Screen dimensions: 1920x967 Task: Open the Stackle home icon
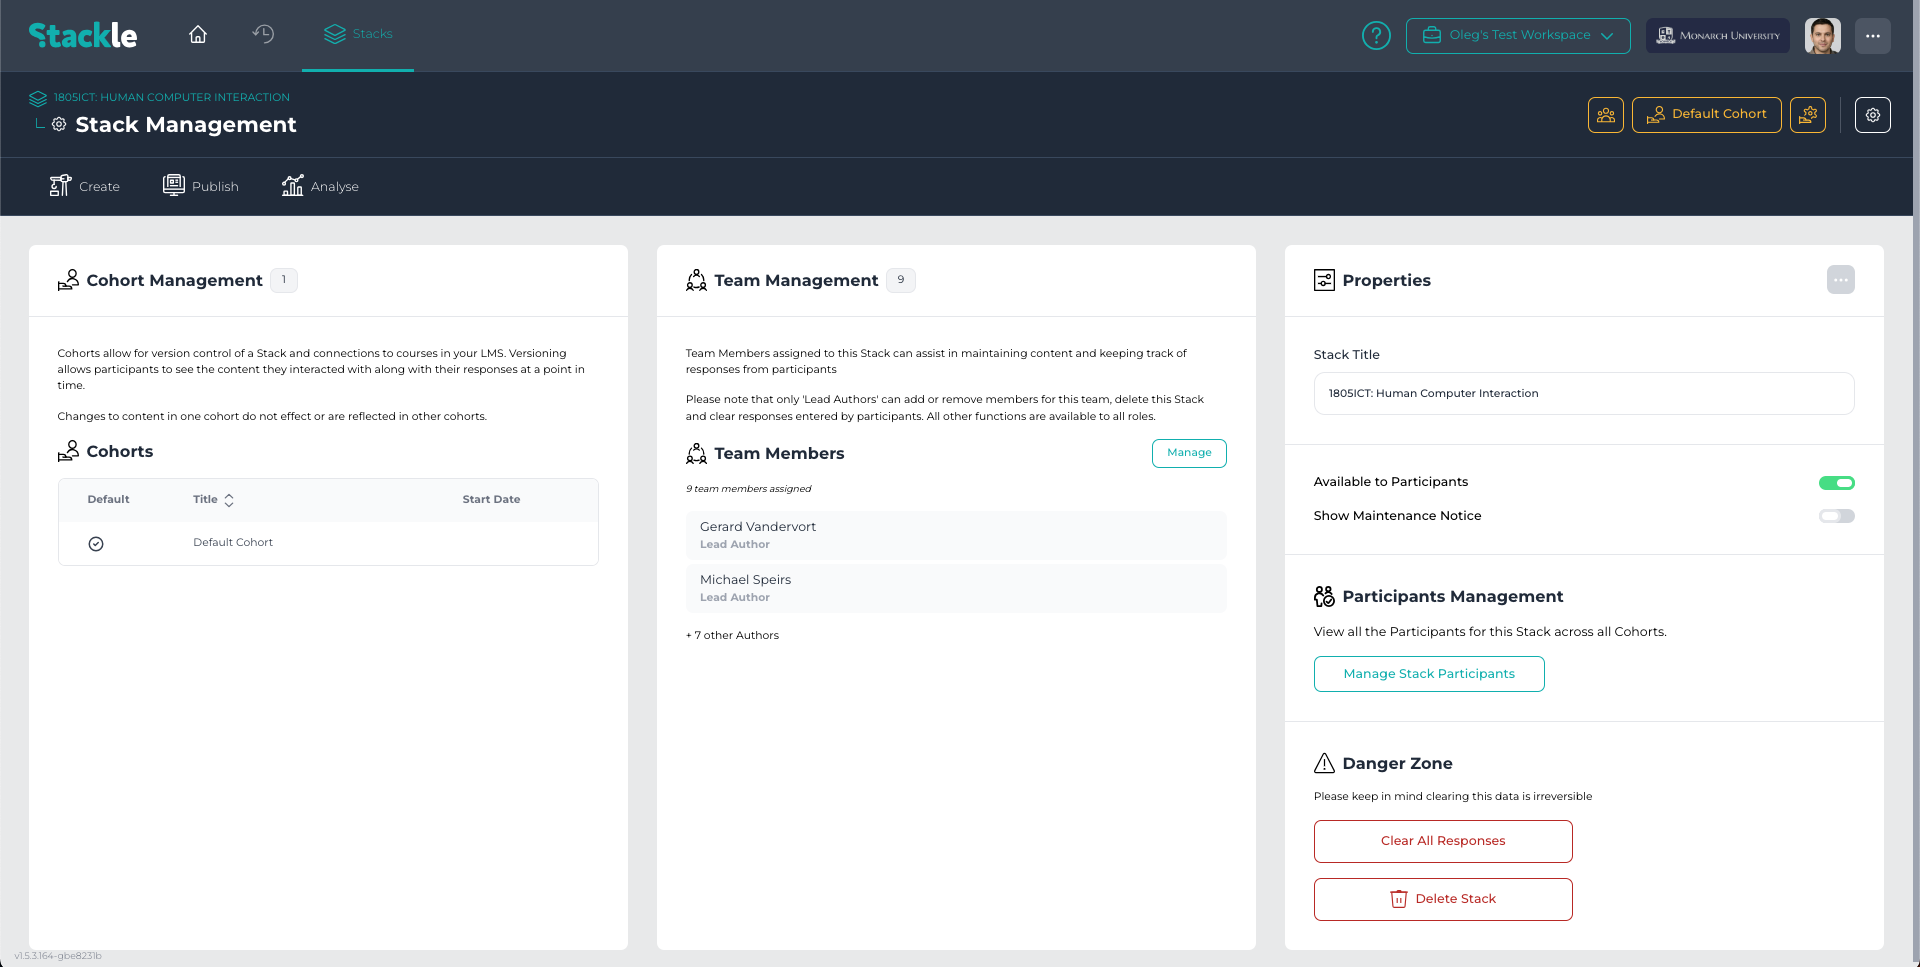point(197,34)
